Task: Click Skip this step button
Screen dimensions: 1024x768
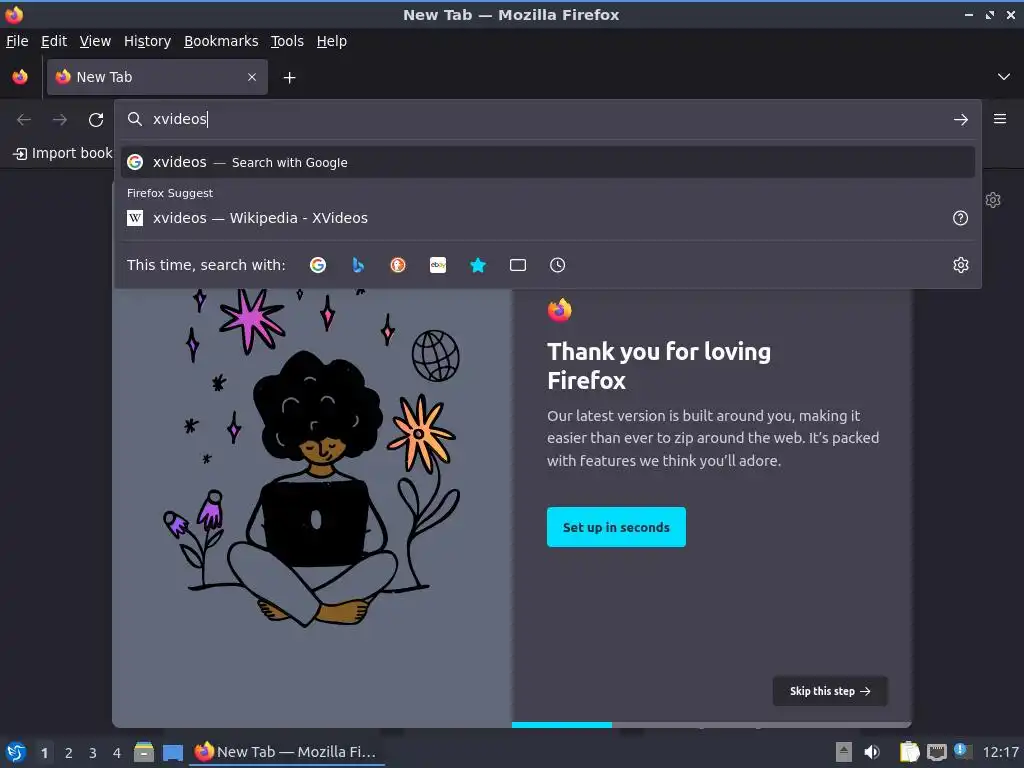Action: click(x=829, y=691)
